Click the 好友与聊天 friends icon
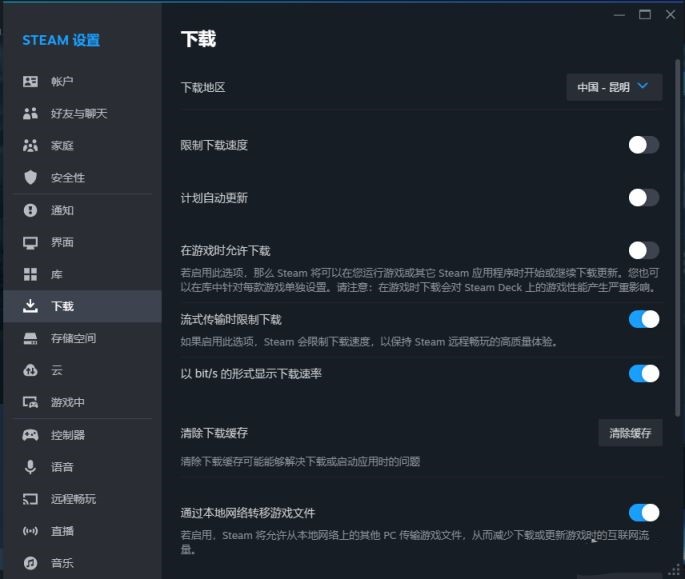The image size is (685, 579). click(30, 114)
